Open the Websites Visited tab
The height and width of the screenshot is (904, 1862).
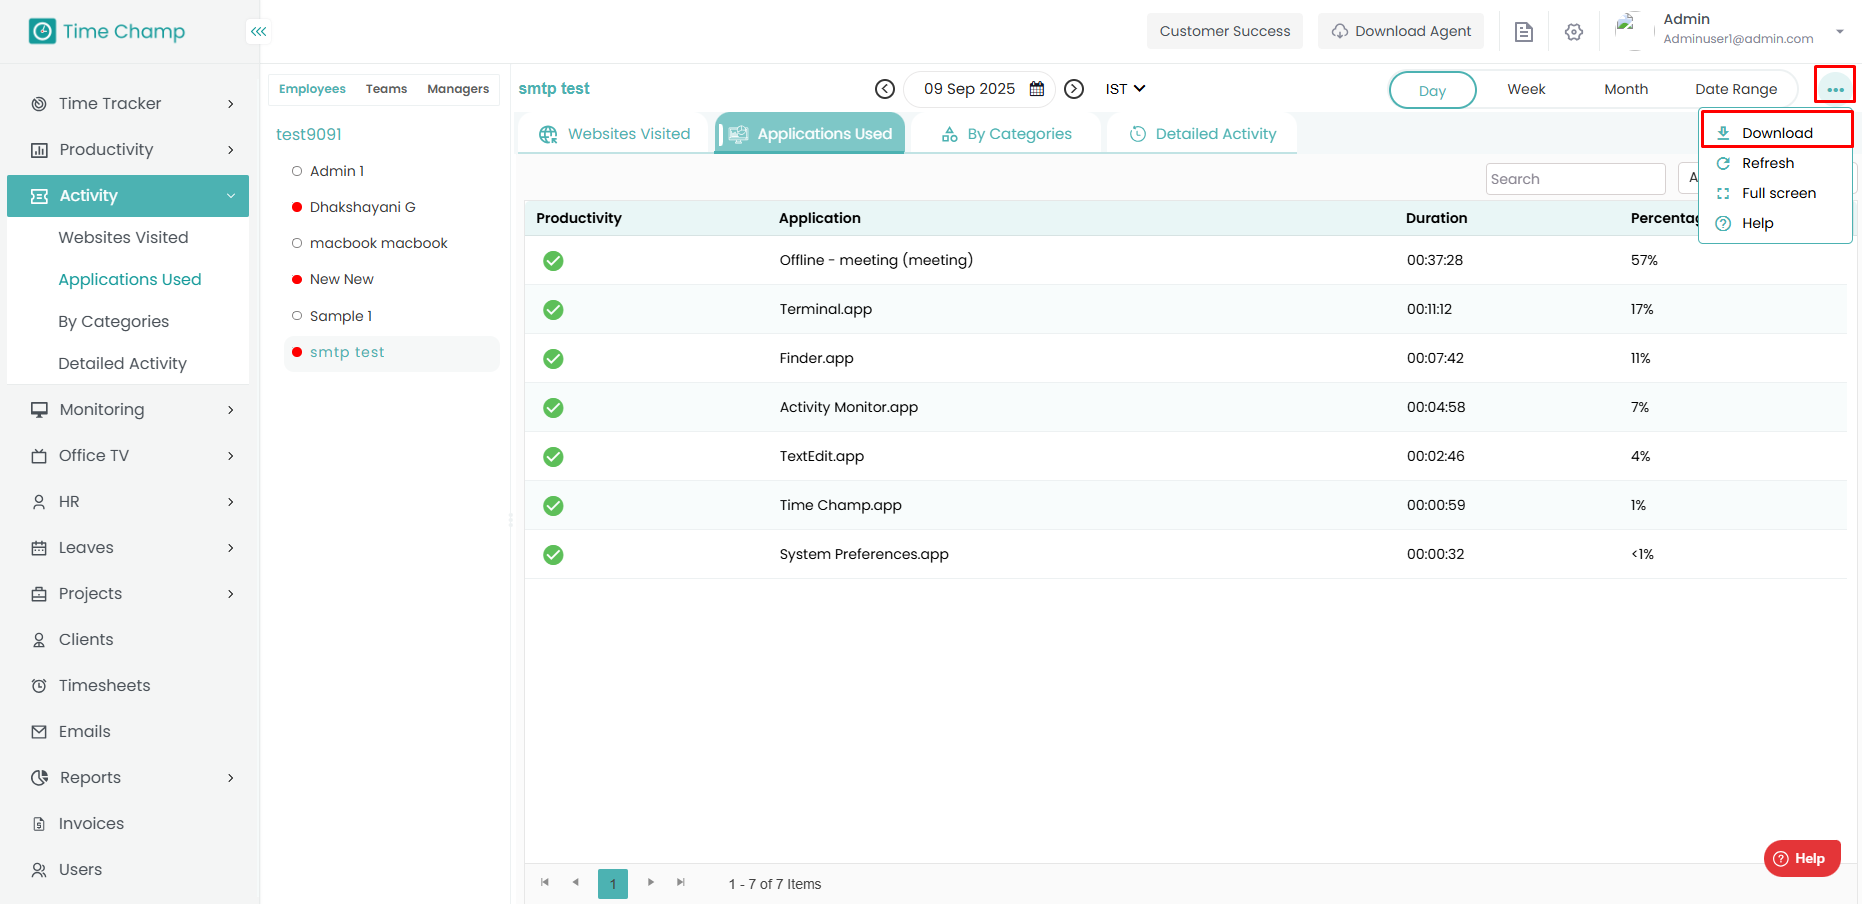[615, 134]
